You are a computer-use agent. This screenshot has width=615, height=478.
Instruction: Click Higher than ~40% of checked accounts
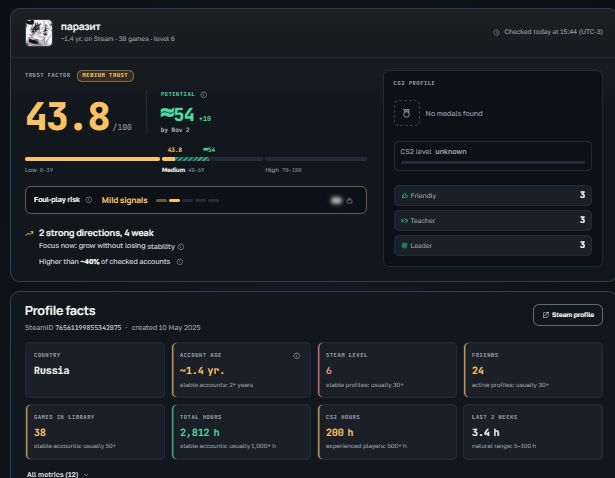tap(104, 262)
